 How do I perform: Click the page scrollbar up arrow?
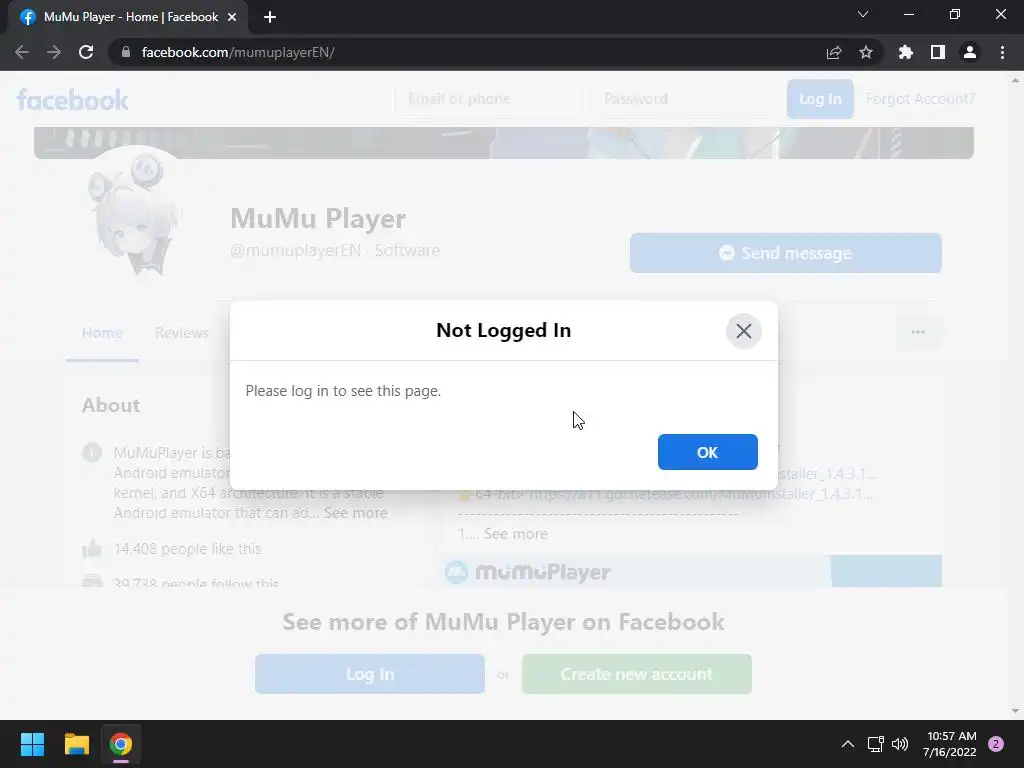(x=1015, y=80)
